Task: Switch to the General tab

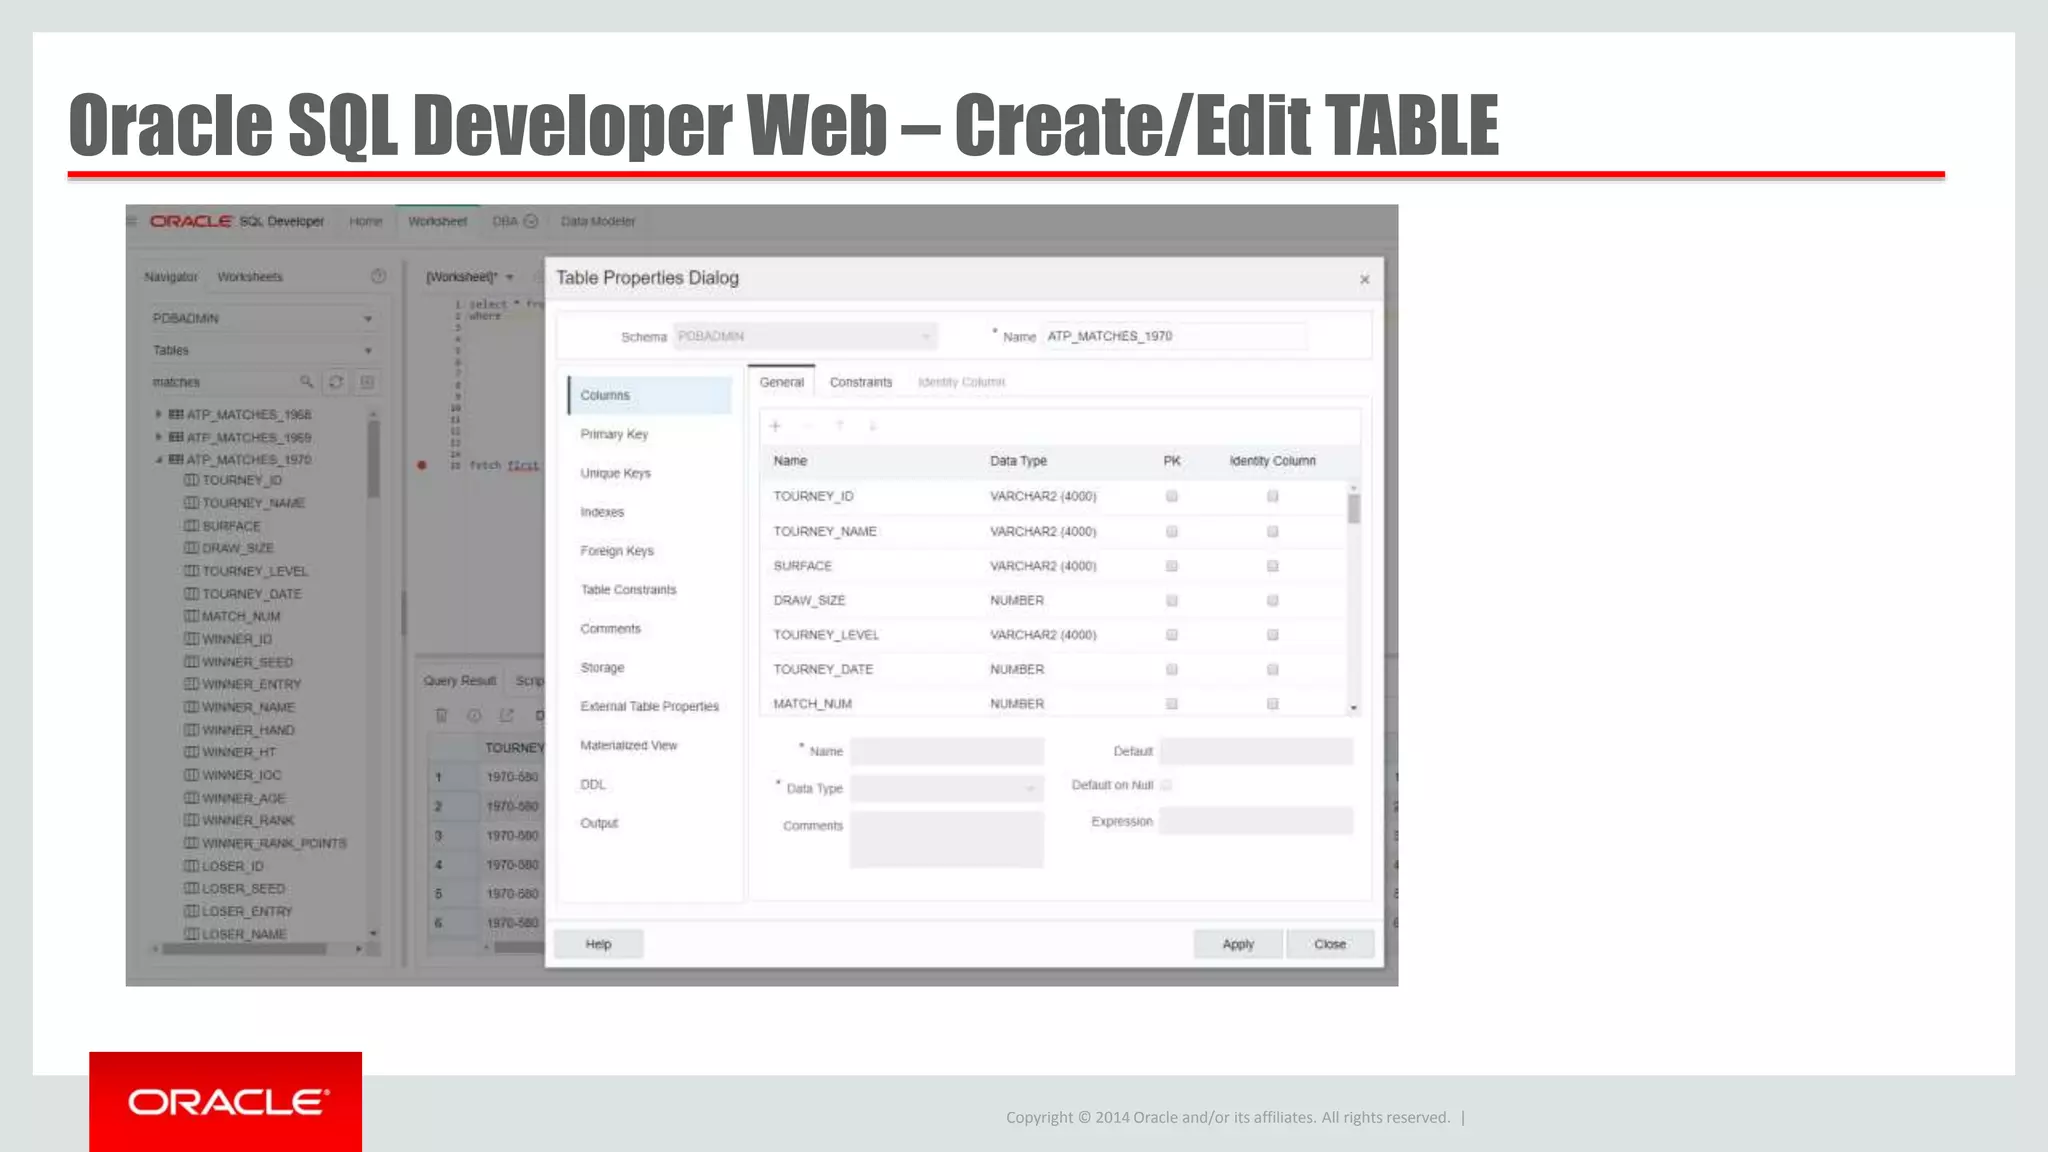Action: click(x=781, y=382)
